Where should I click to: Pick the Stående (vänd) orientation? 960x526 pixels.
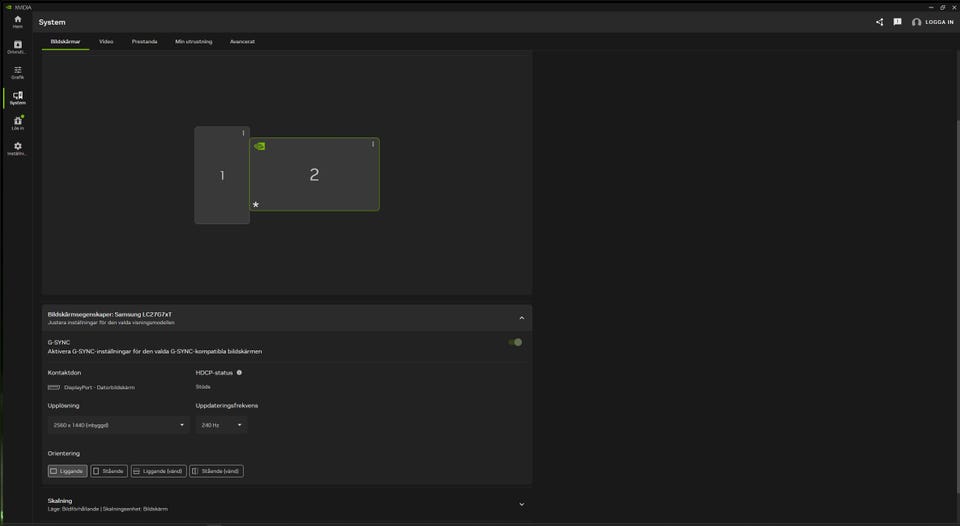pos(216,471)
